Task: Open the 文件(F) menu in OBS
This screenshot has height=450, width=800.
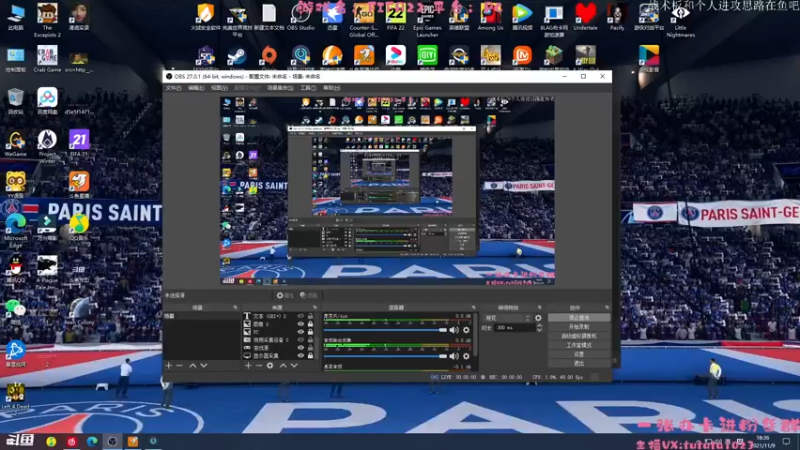Action: pos(173,88)
